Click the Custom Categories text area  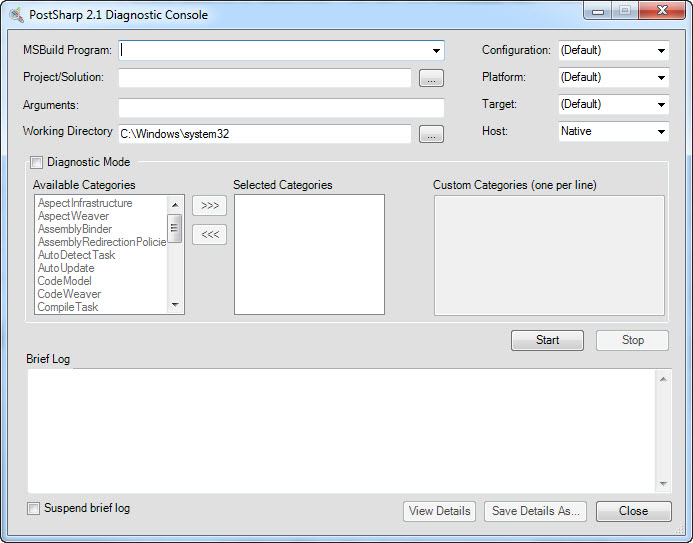pos(549,255)
